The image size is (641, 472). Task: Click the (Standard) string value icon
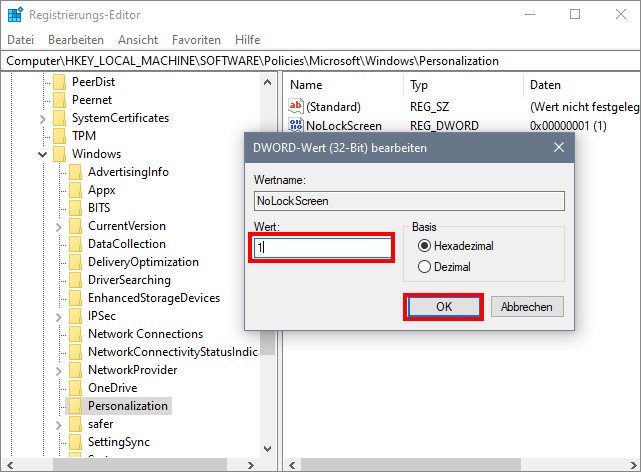[296, 106]
